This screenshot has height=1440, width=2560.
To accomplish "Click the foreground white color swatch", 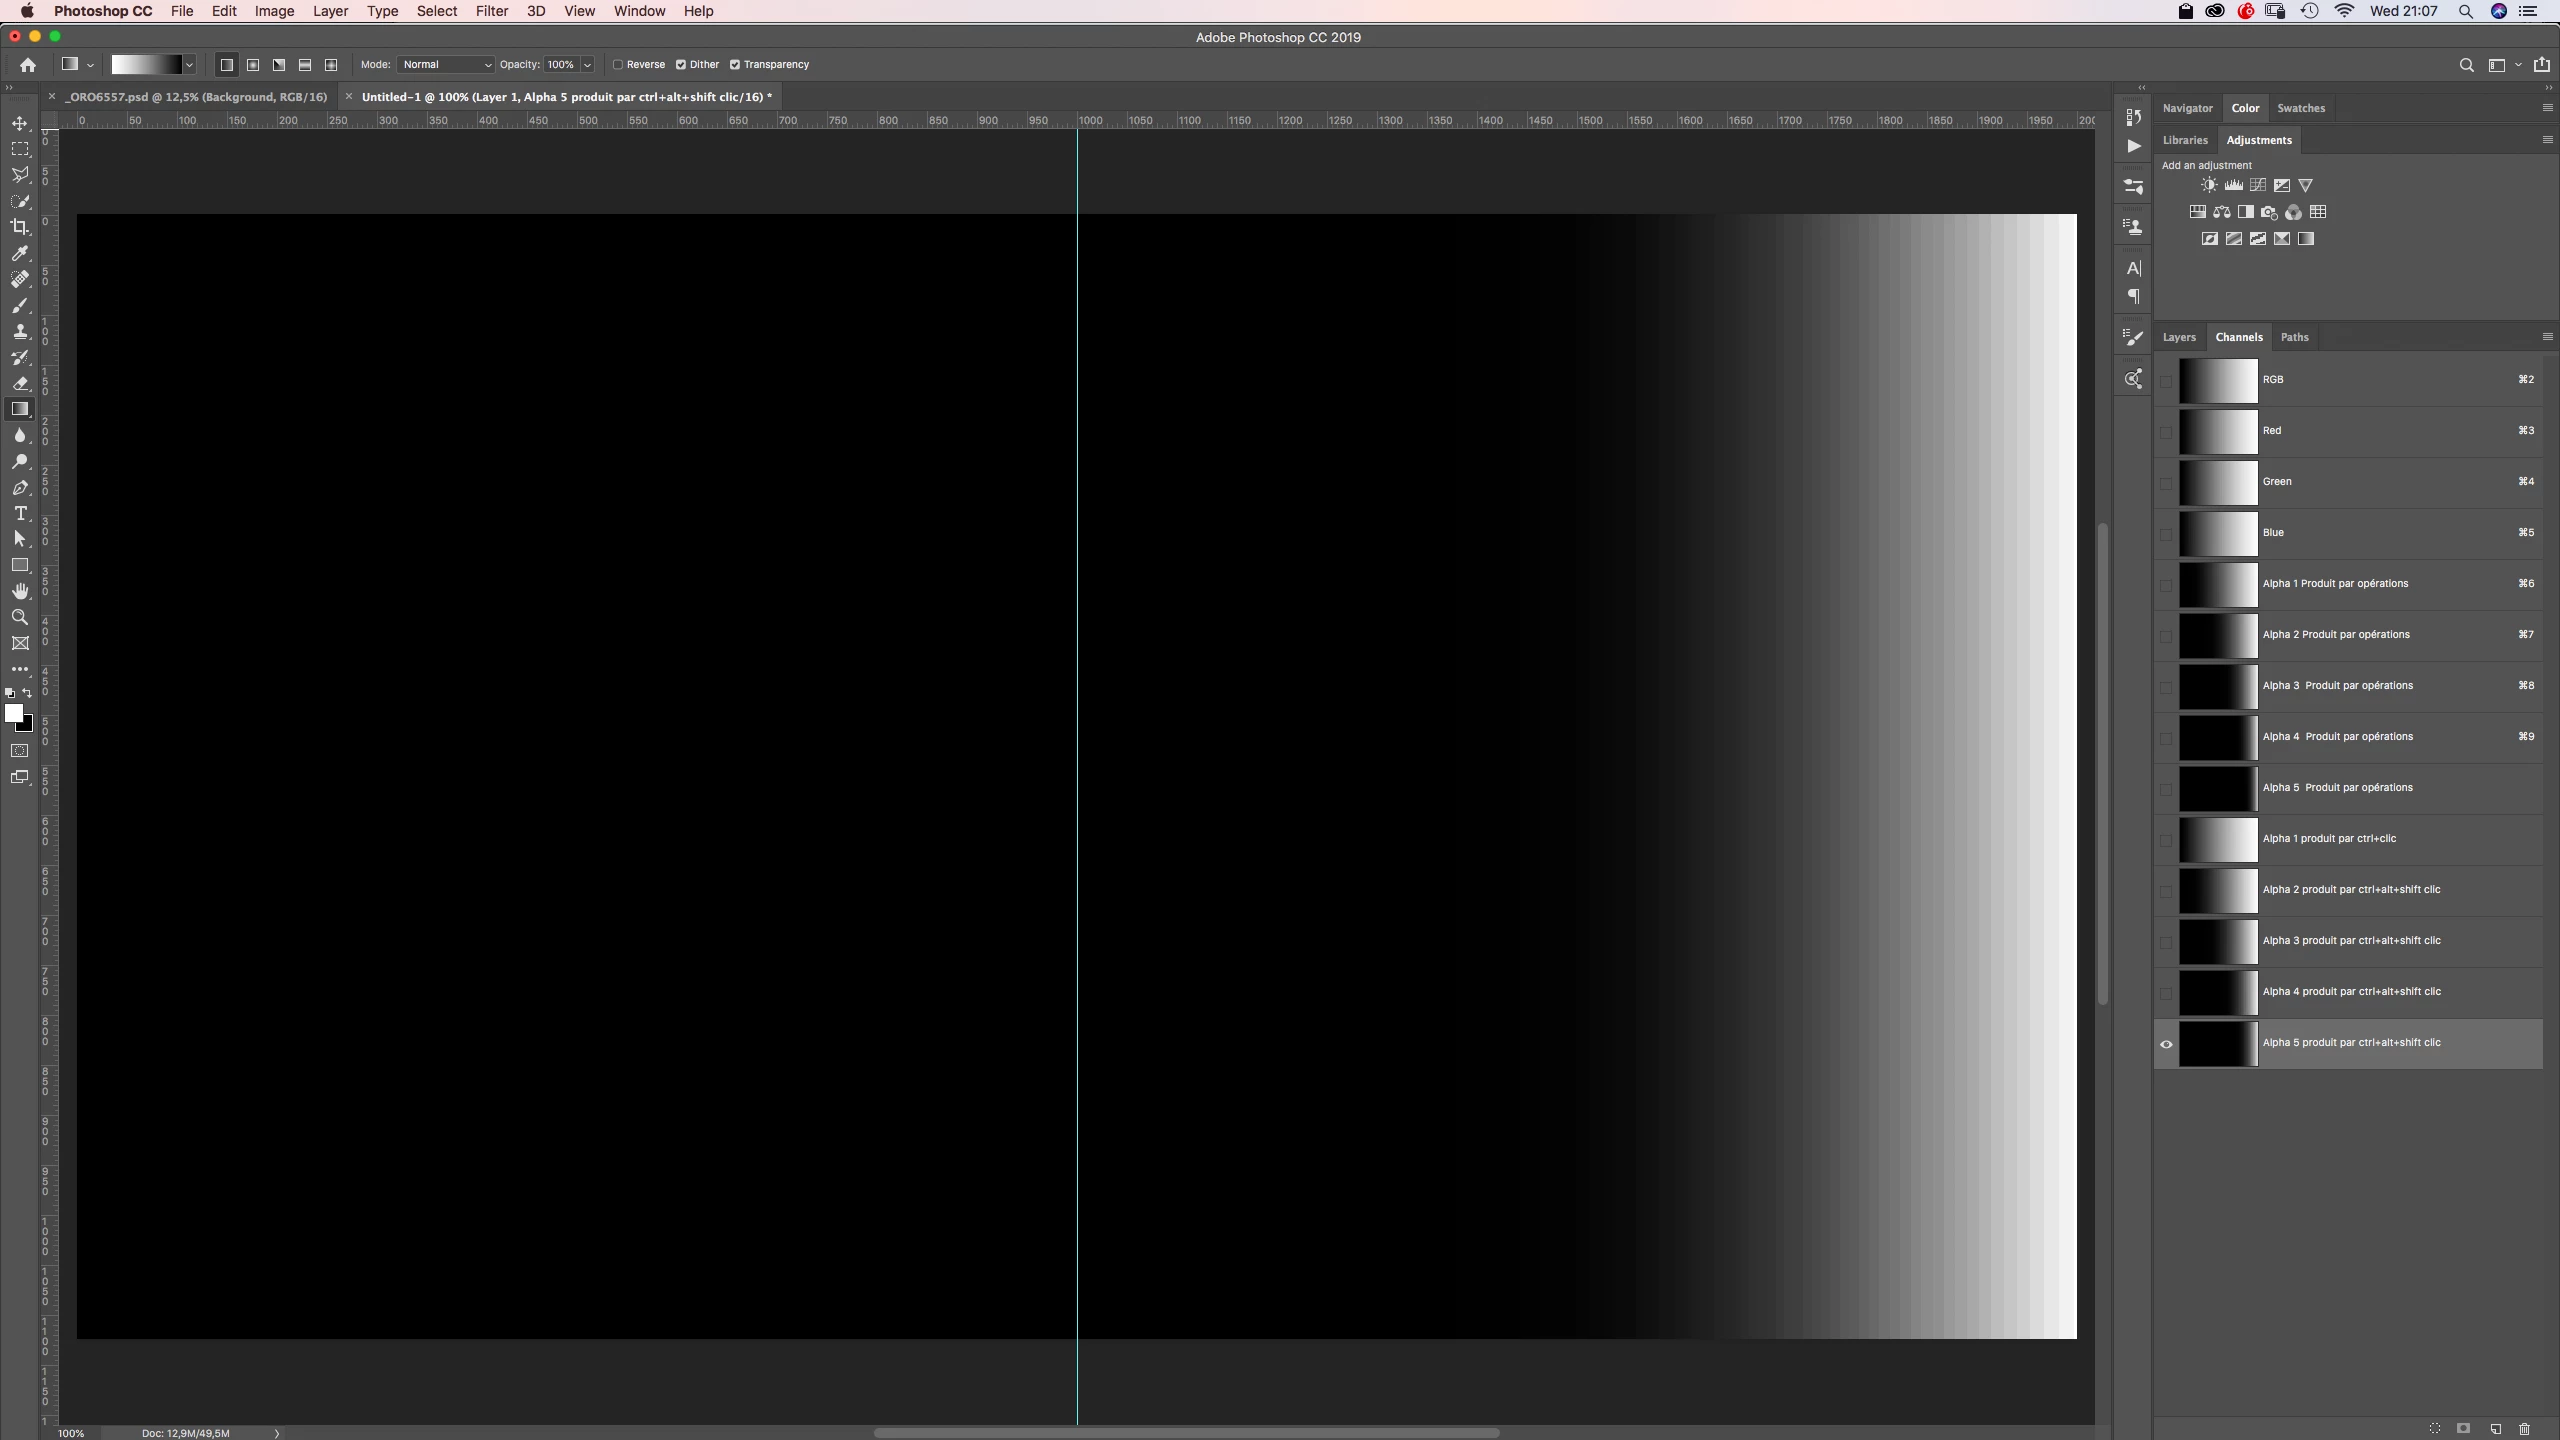I will coord(14,713).
